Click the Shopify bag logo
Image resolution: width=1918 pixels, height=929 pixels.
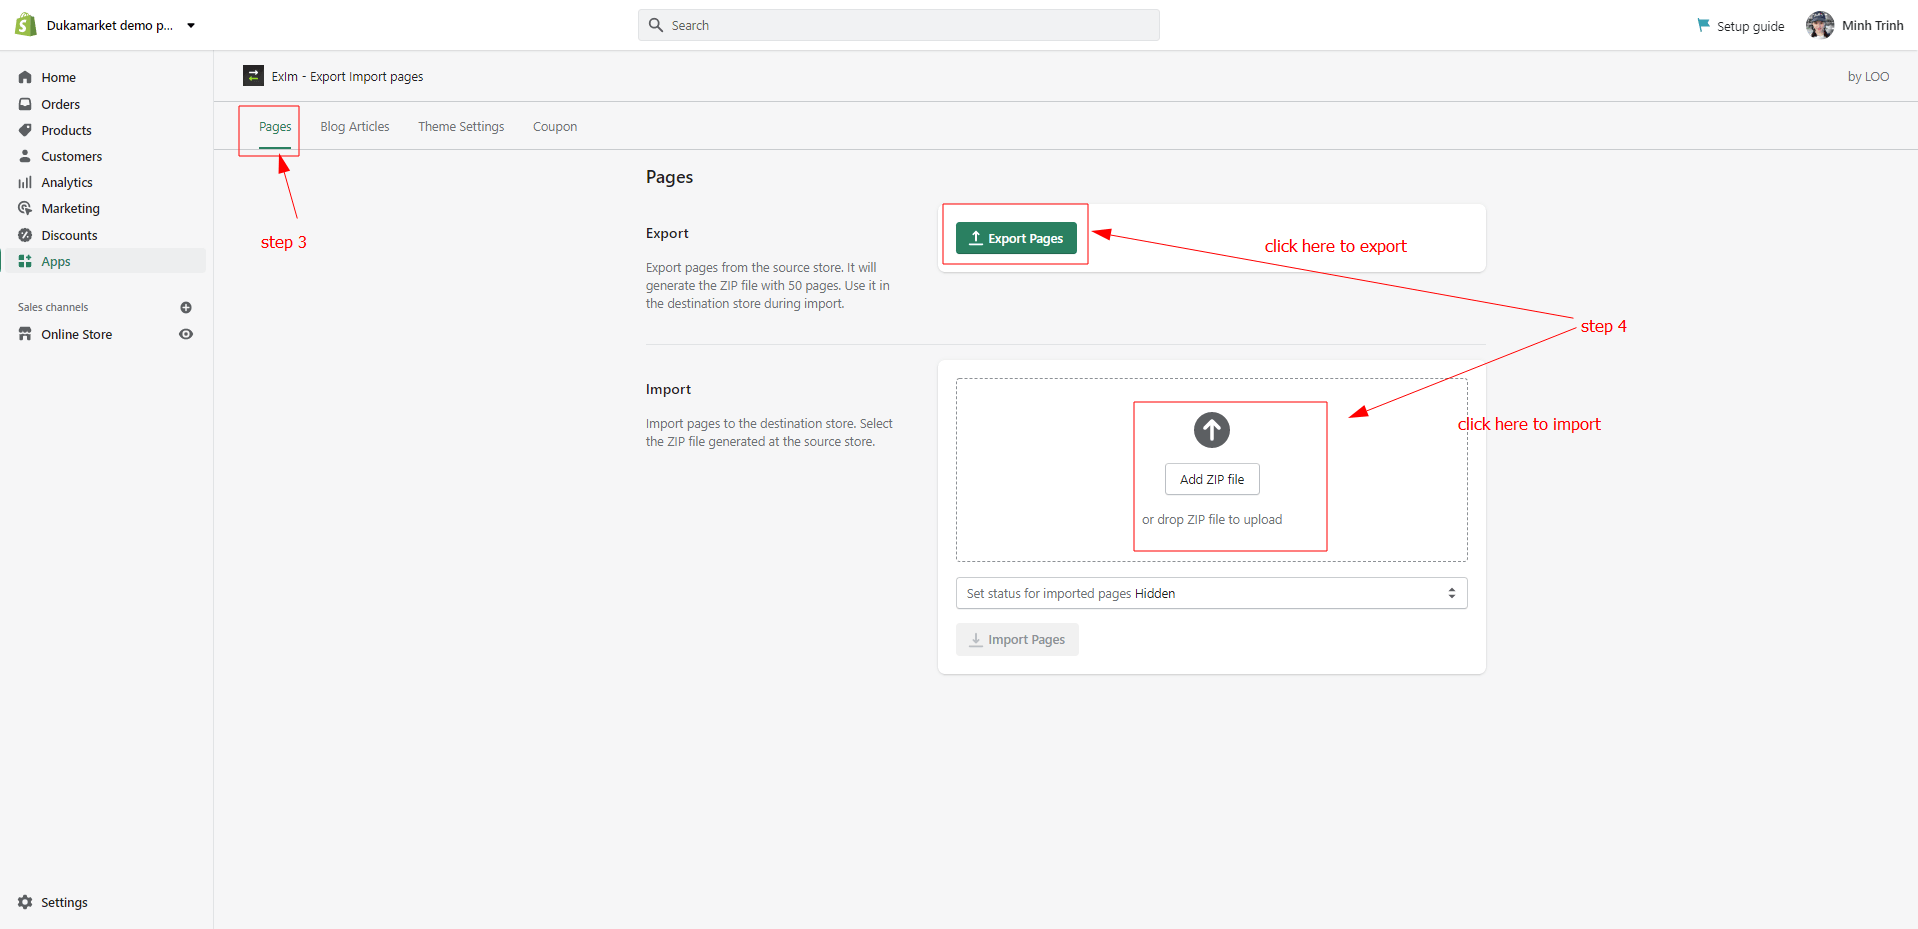pos(26,25)
